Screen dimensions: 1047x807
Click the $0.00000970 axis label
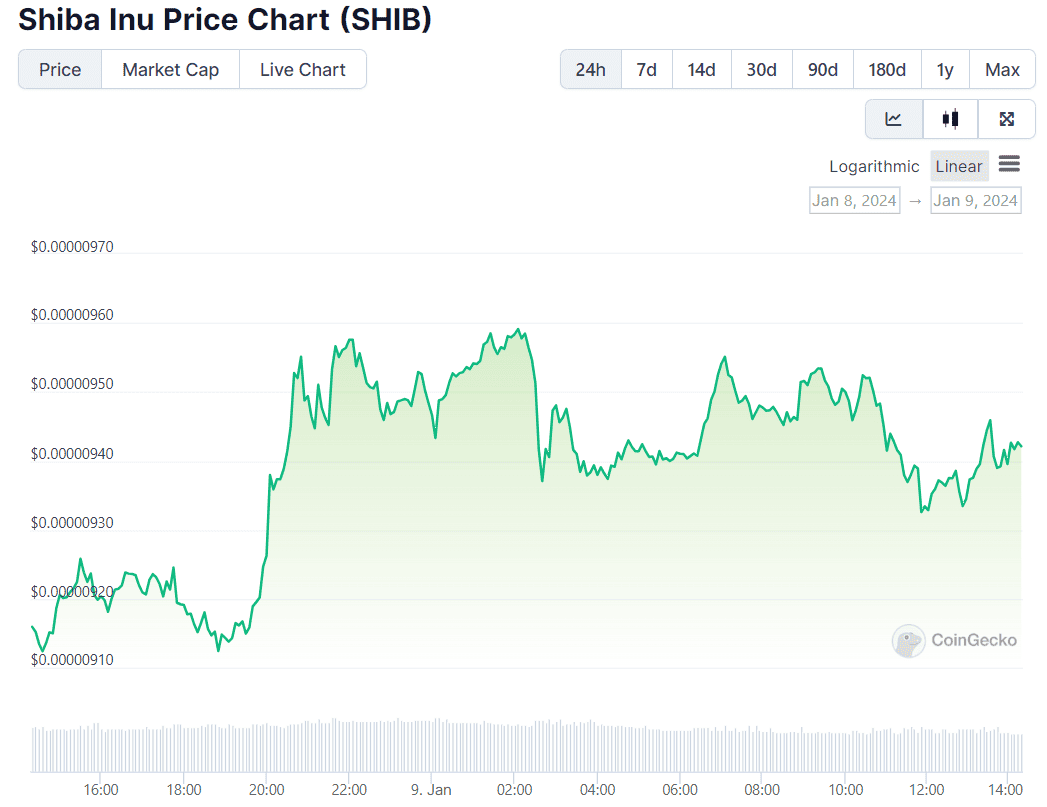72,247
